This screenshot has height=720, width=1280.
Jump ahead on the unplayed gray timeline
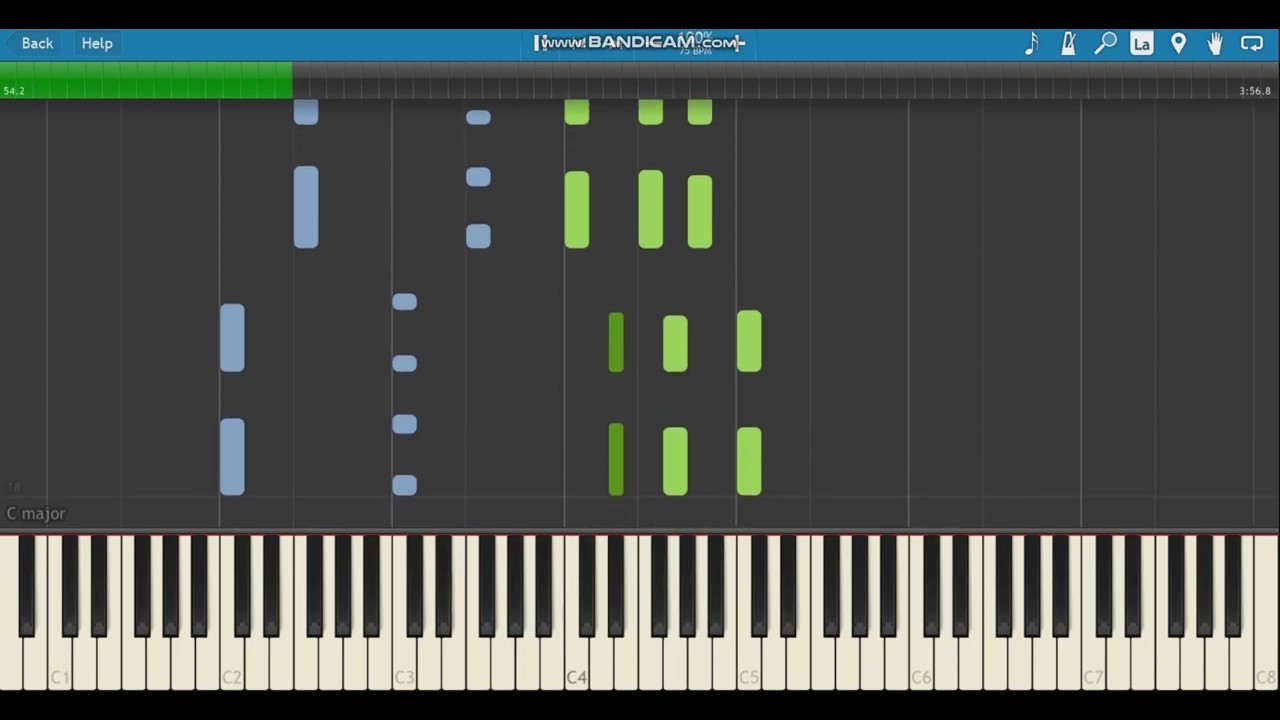coord(785,80)
